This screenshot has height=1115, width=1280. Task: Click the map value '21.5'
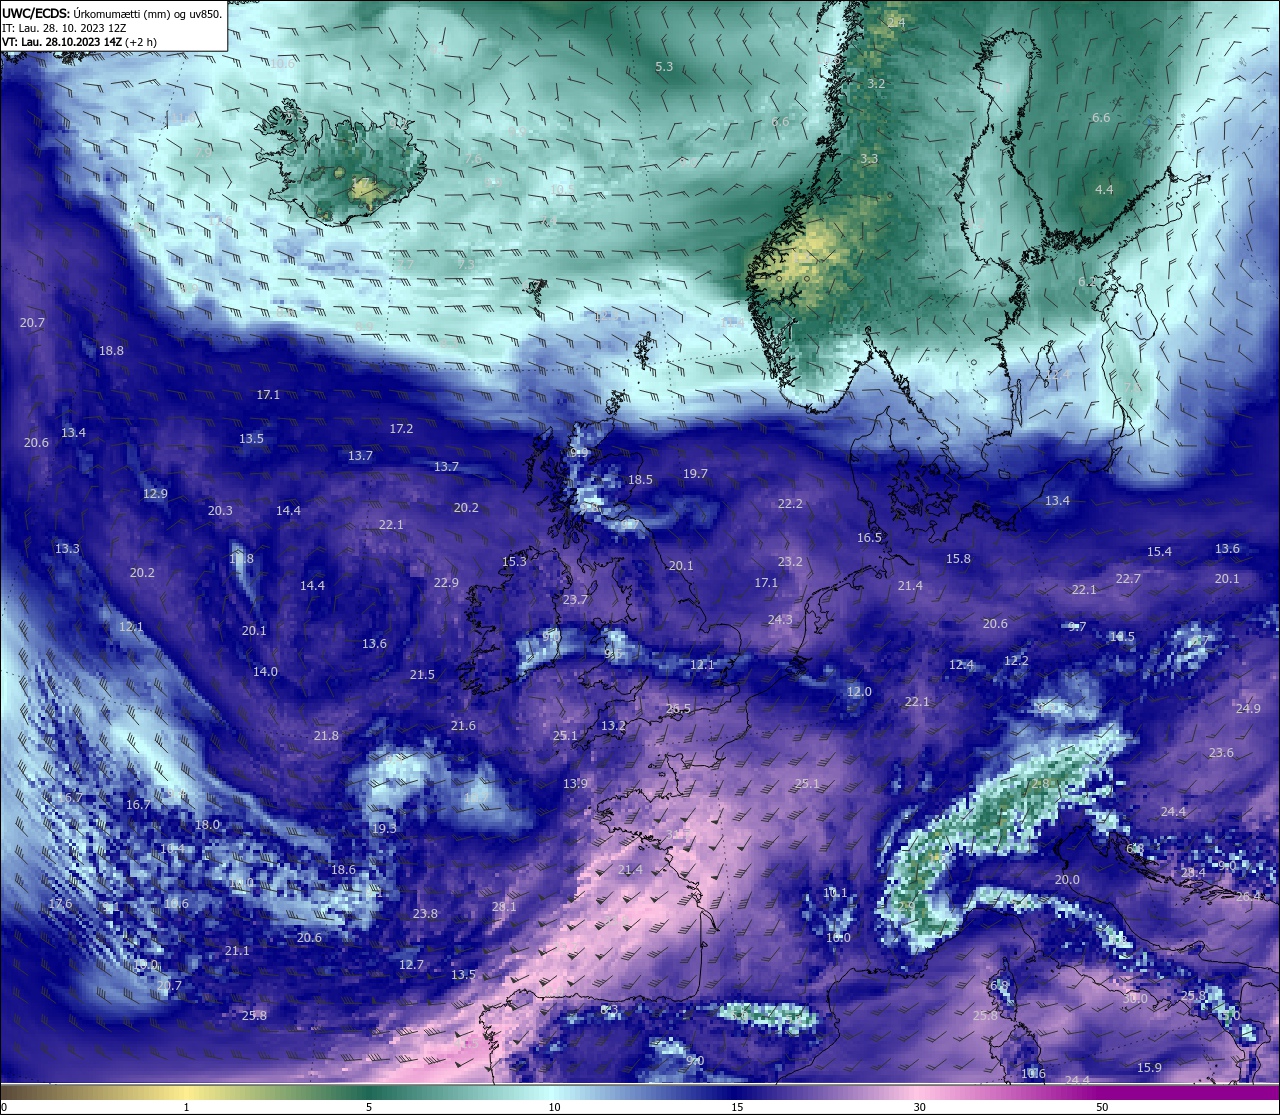[x=422, y=675]
